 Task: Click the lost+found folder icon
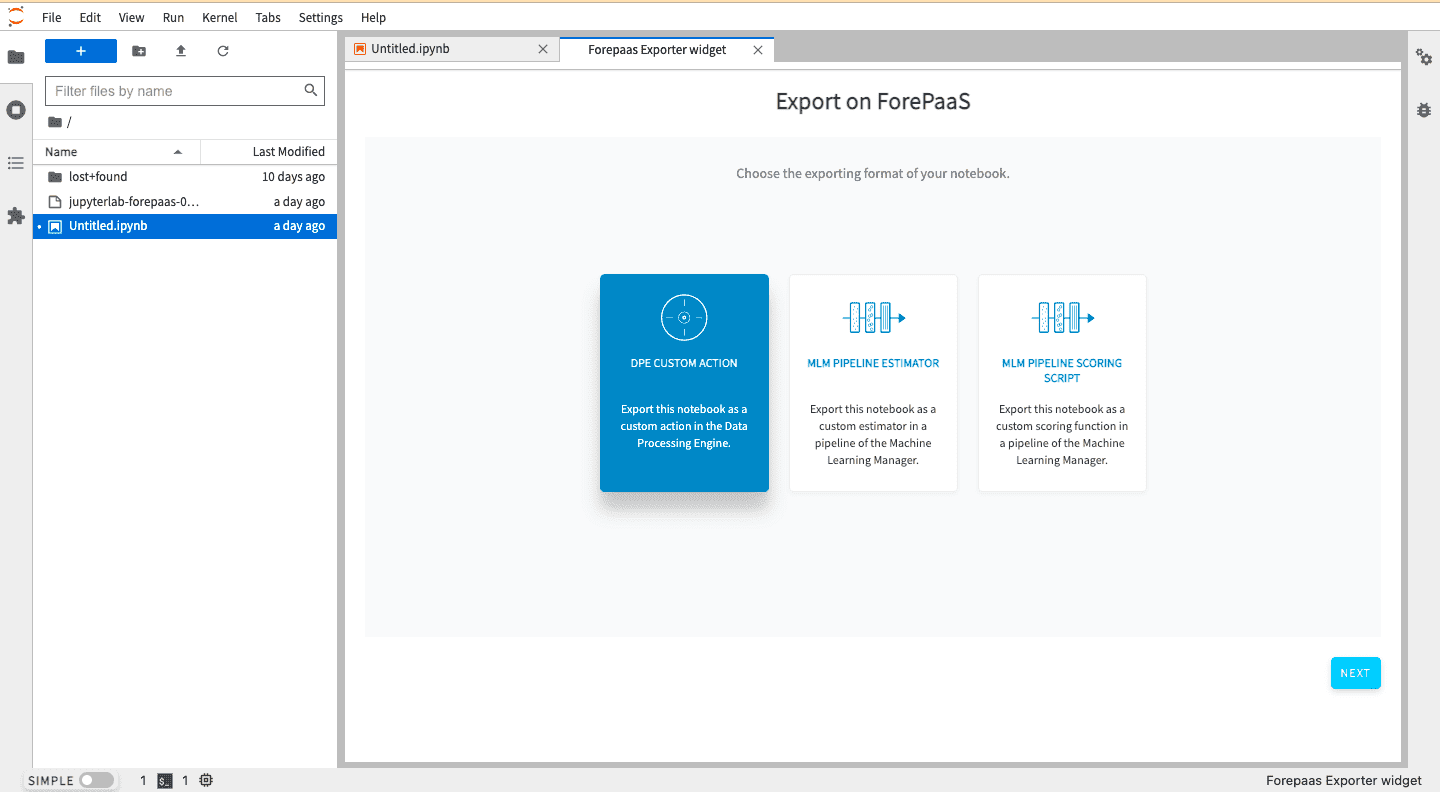pyautogui.click(x=55, y=177)
